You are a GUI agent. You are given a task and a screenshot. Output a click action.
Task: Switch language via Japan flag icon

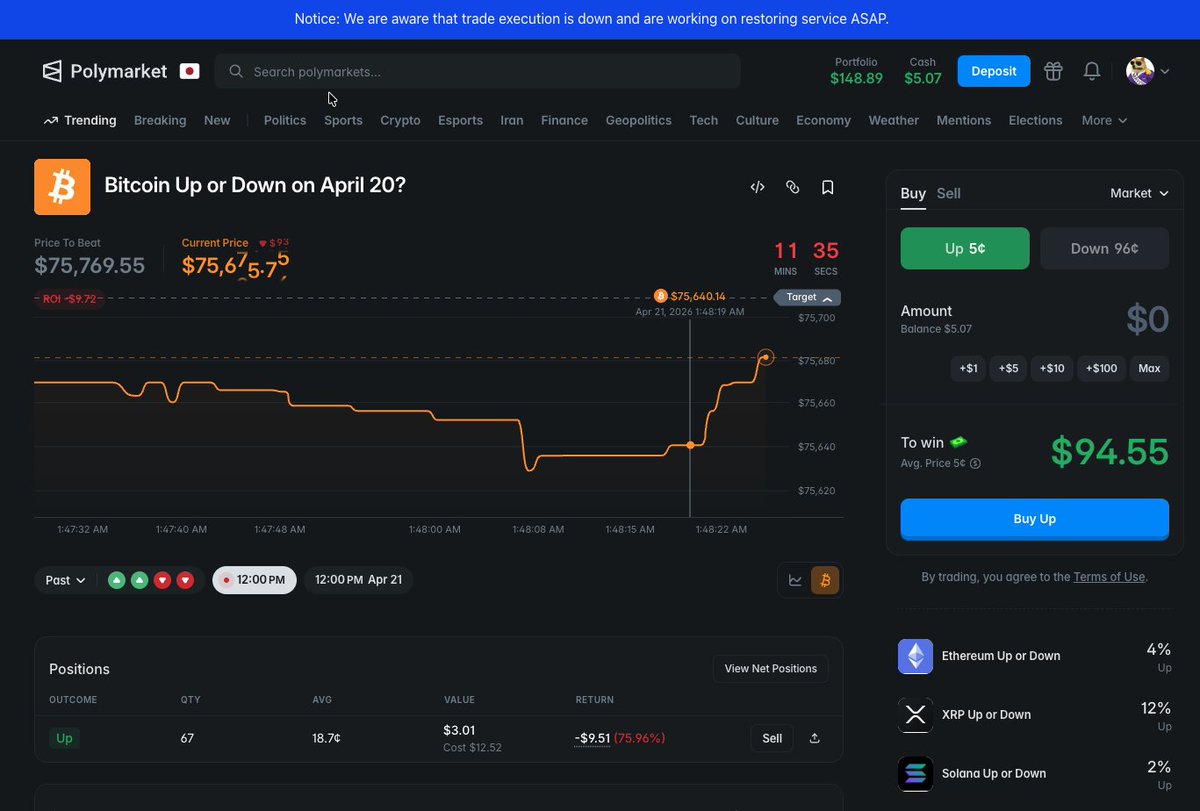(x=189, y=71)
